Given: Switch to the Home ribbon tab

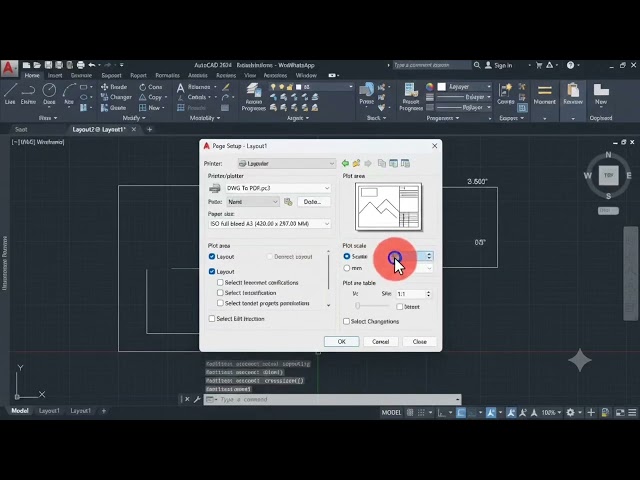Looking at the screenshot, I should coord(32,76).
